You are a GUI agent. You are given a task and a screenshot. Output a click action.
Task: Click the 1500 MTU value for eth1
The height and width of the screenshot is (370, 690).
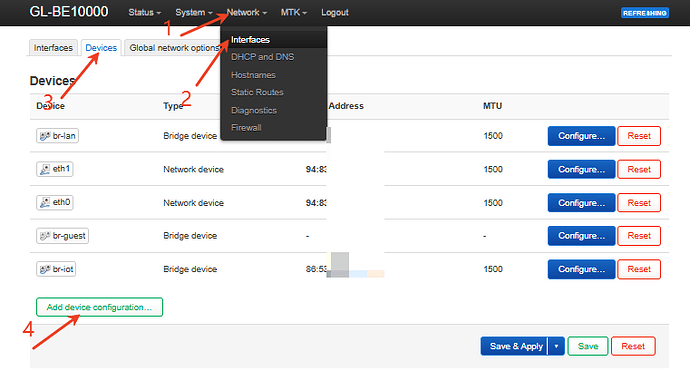(493, 169)
